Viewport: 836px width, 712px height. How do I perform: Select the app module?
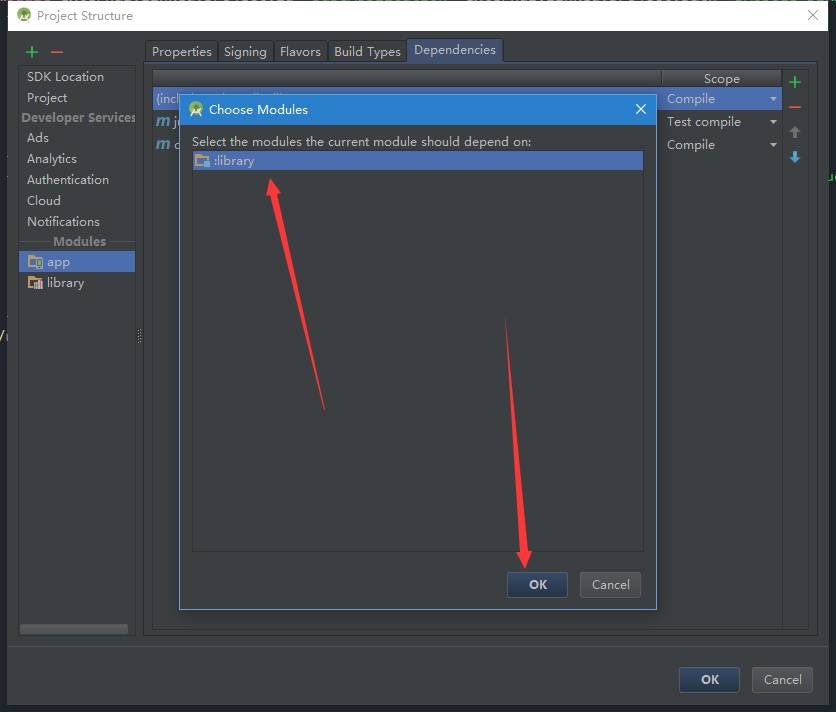point(77,262)
